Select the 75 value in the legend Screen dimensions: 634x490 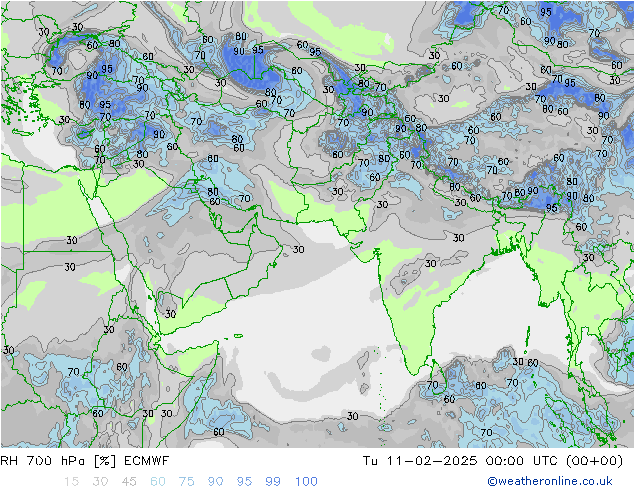186,482
